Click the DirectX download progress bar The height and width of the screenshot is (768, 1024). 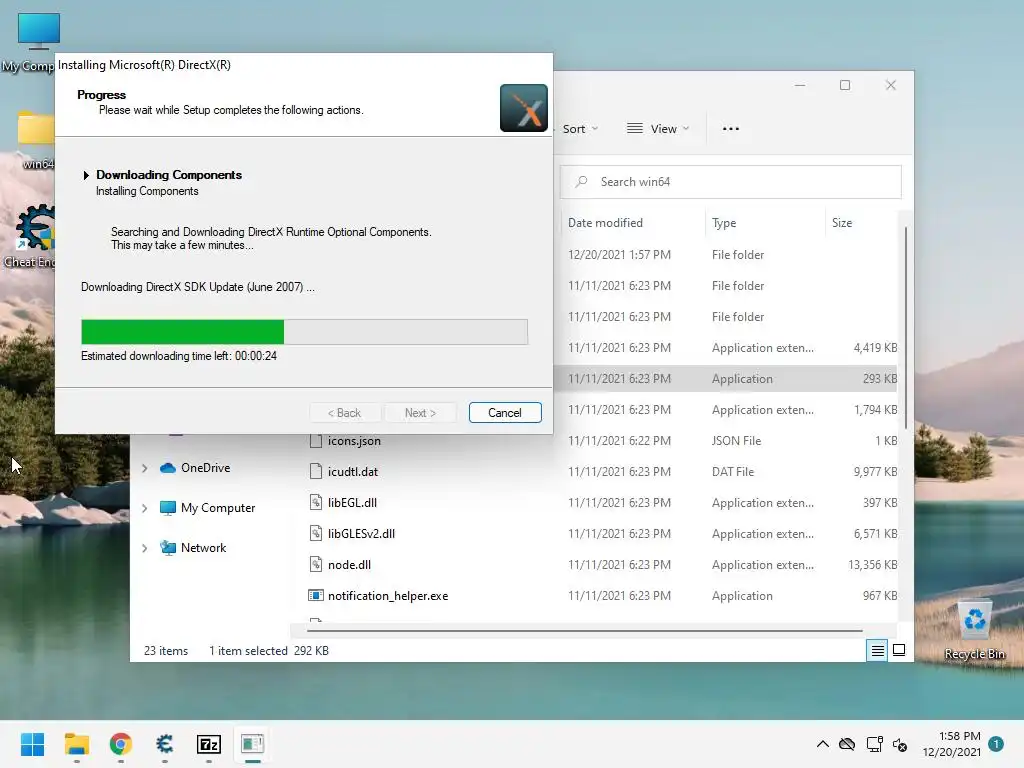(304, 332)
